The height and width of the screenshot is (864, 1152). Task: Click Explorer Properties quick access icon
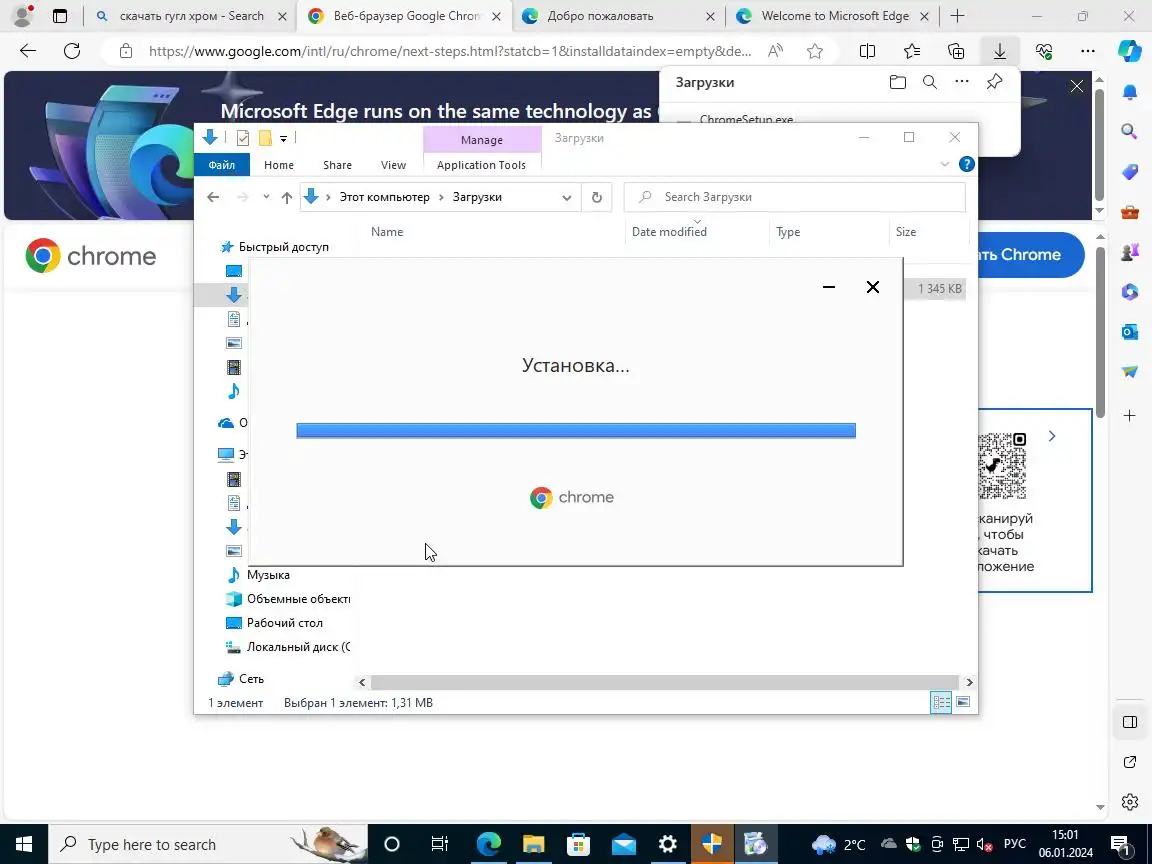pyautogui.click(x=243, y=137)
